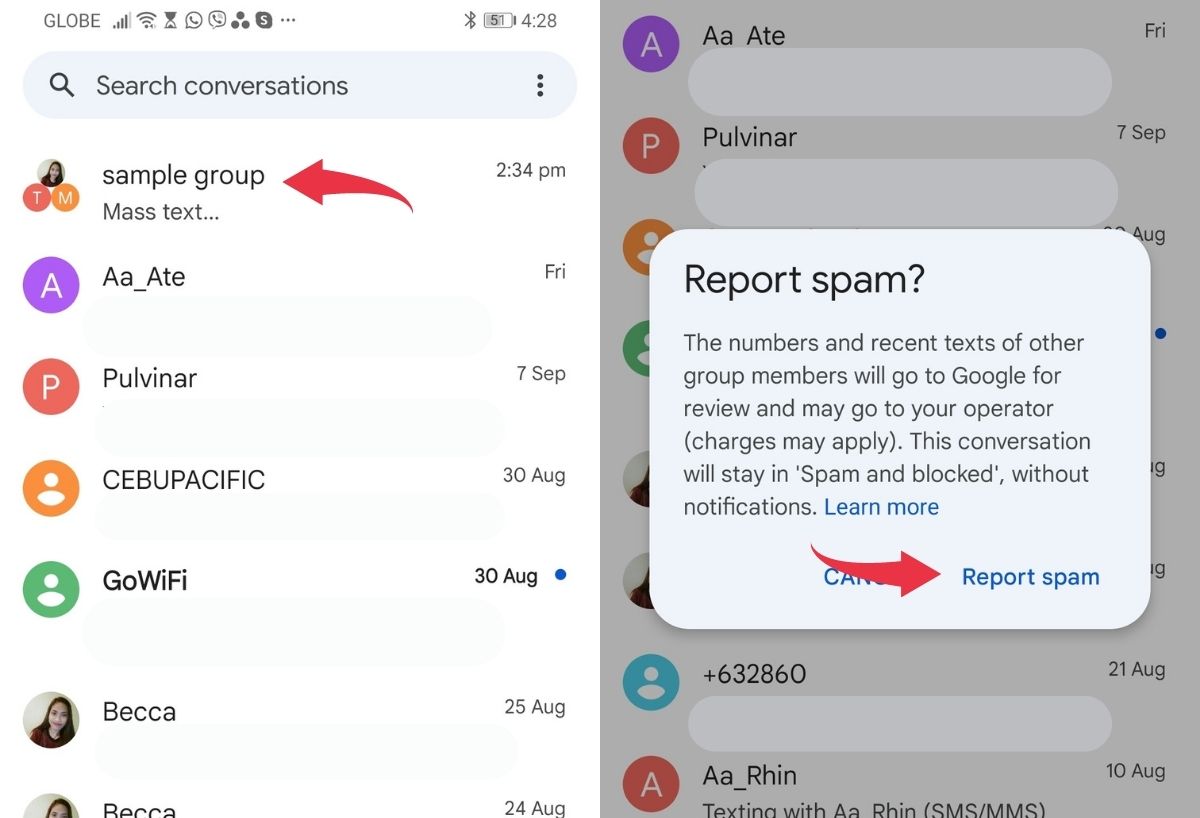Tap the search magnifier icon

[x=62, y=86]
